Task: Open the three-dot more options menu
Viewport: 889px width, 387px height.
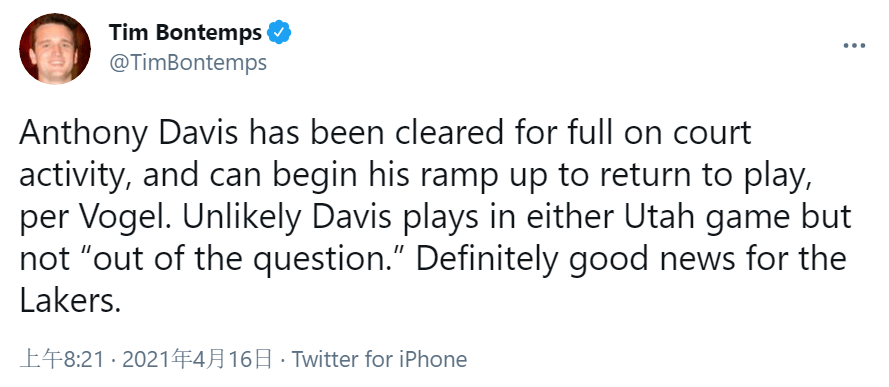Action: click(x=854, y=45)
